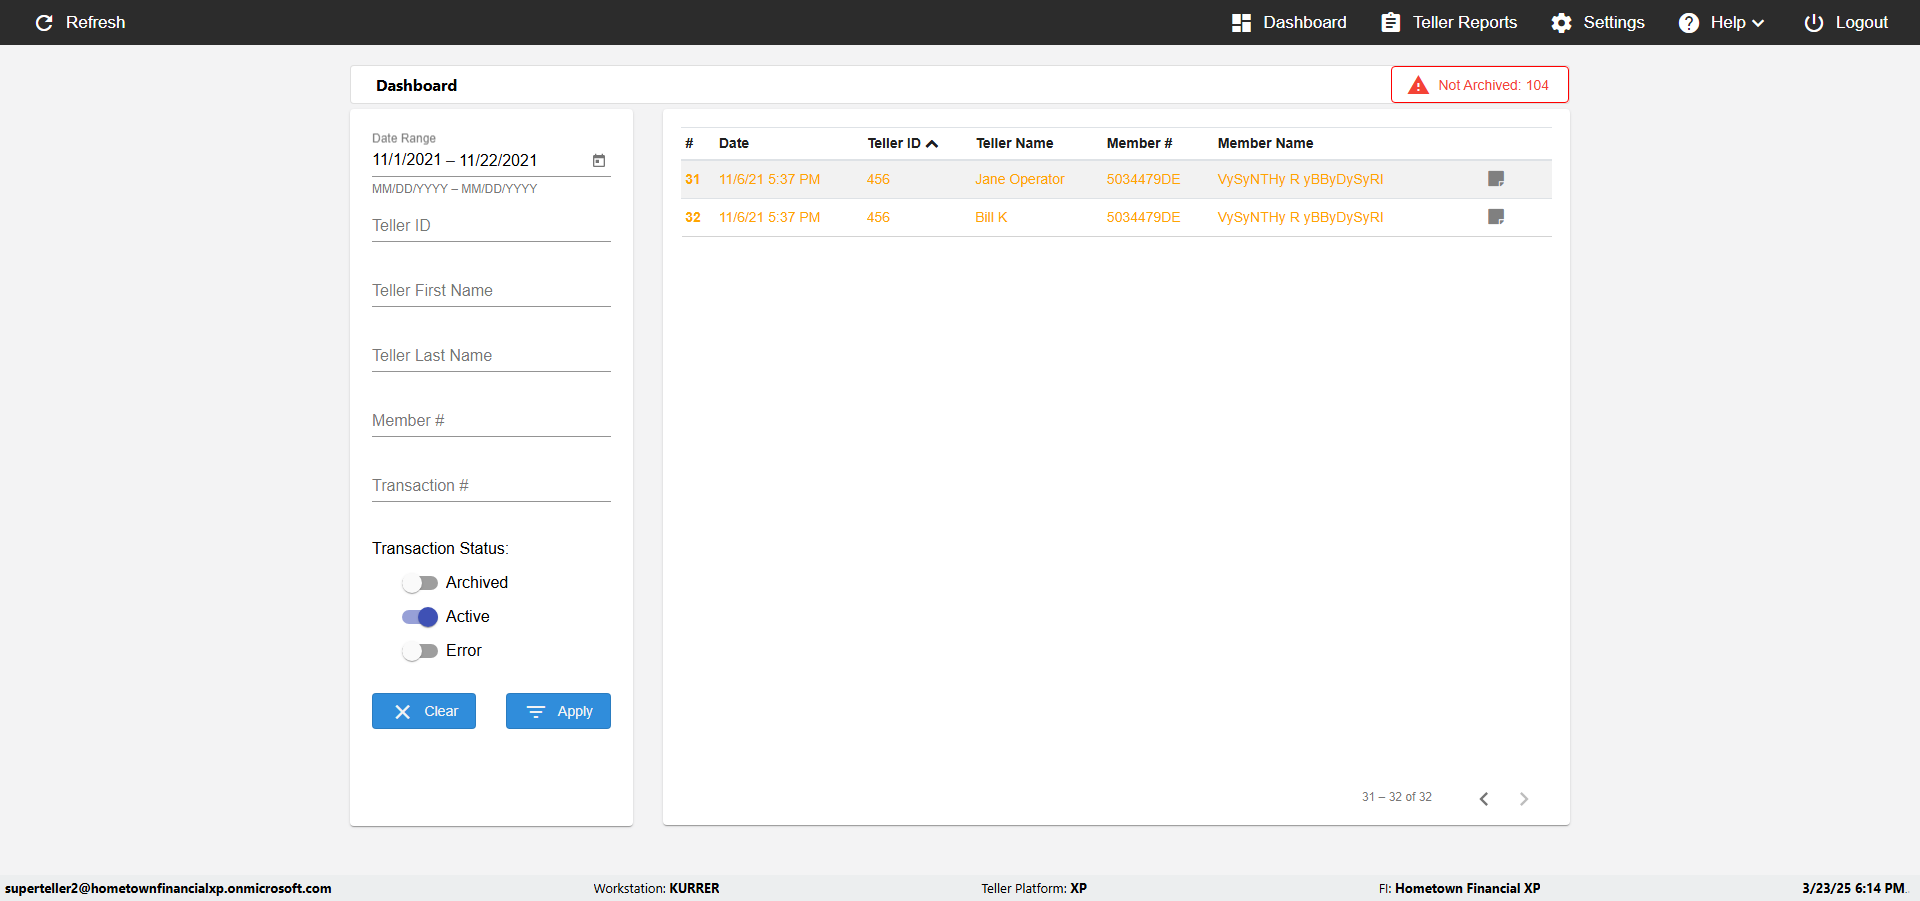The image size is (1920, 901).
Task: Open the date range calendar picker
Action: tap(599, 160)
